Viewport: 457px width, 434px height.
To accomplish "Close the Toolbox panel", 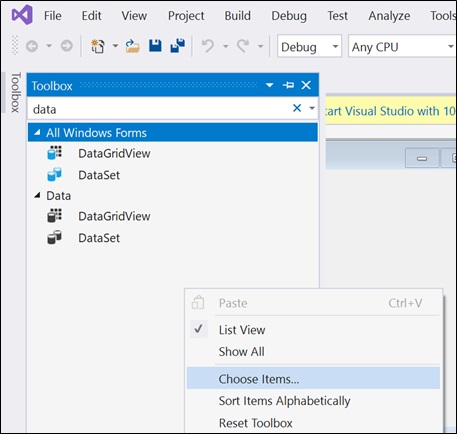I will pyautogui.click(x=306, y=85).
